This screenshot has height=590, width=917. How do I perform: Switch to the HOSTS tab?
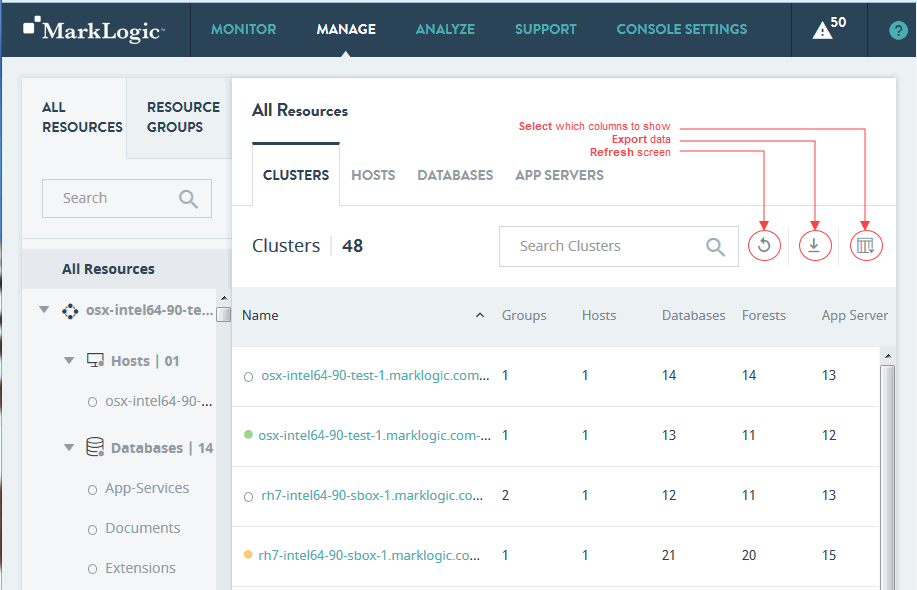373,175
